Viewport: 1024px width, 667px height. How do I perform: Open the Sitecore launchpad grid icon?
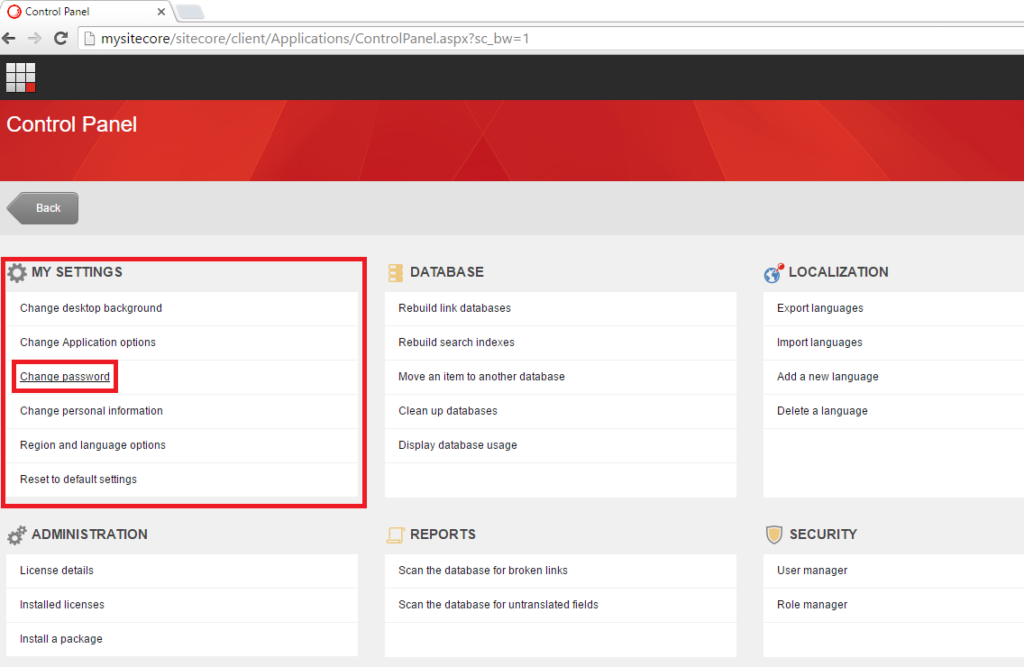20,78
